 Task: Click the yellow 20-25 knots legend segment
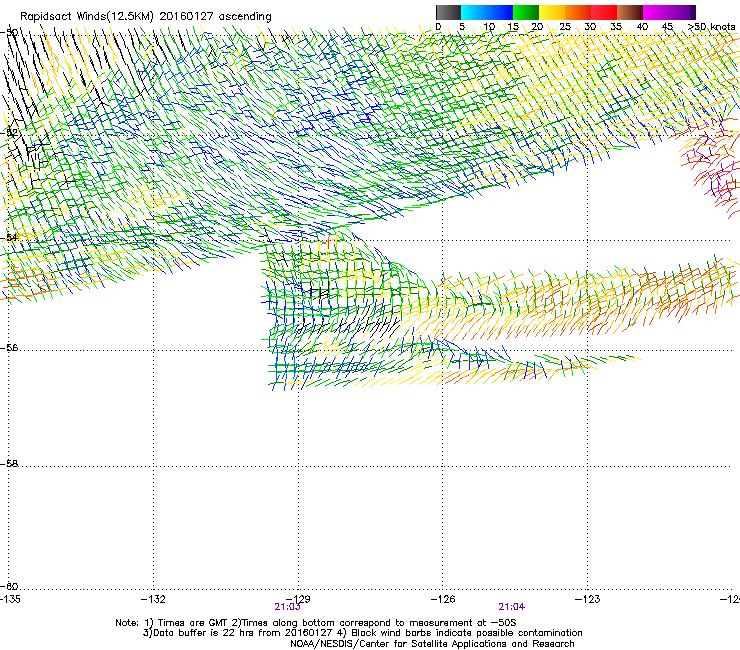coord(552,12)
